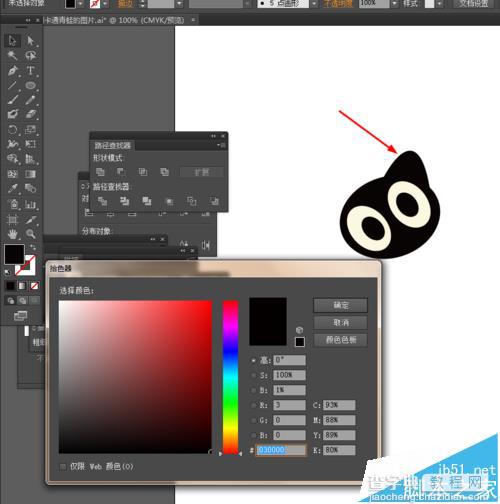Select the brightness B radio button

254,390
